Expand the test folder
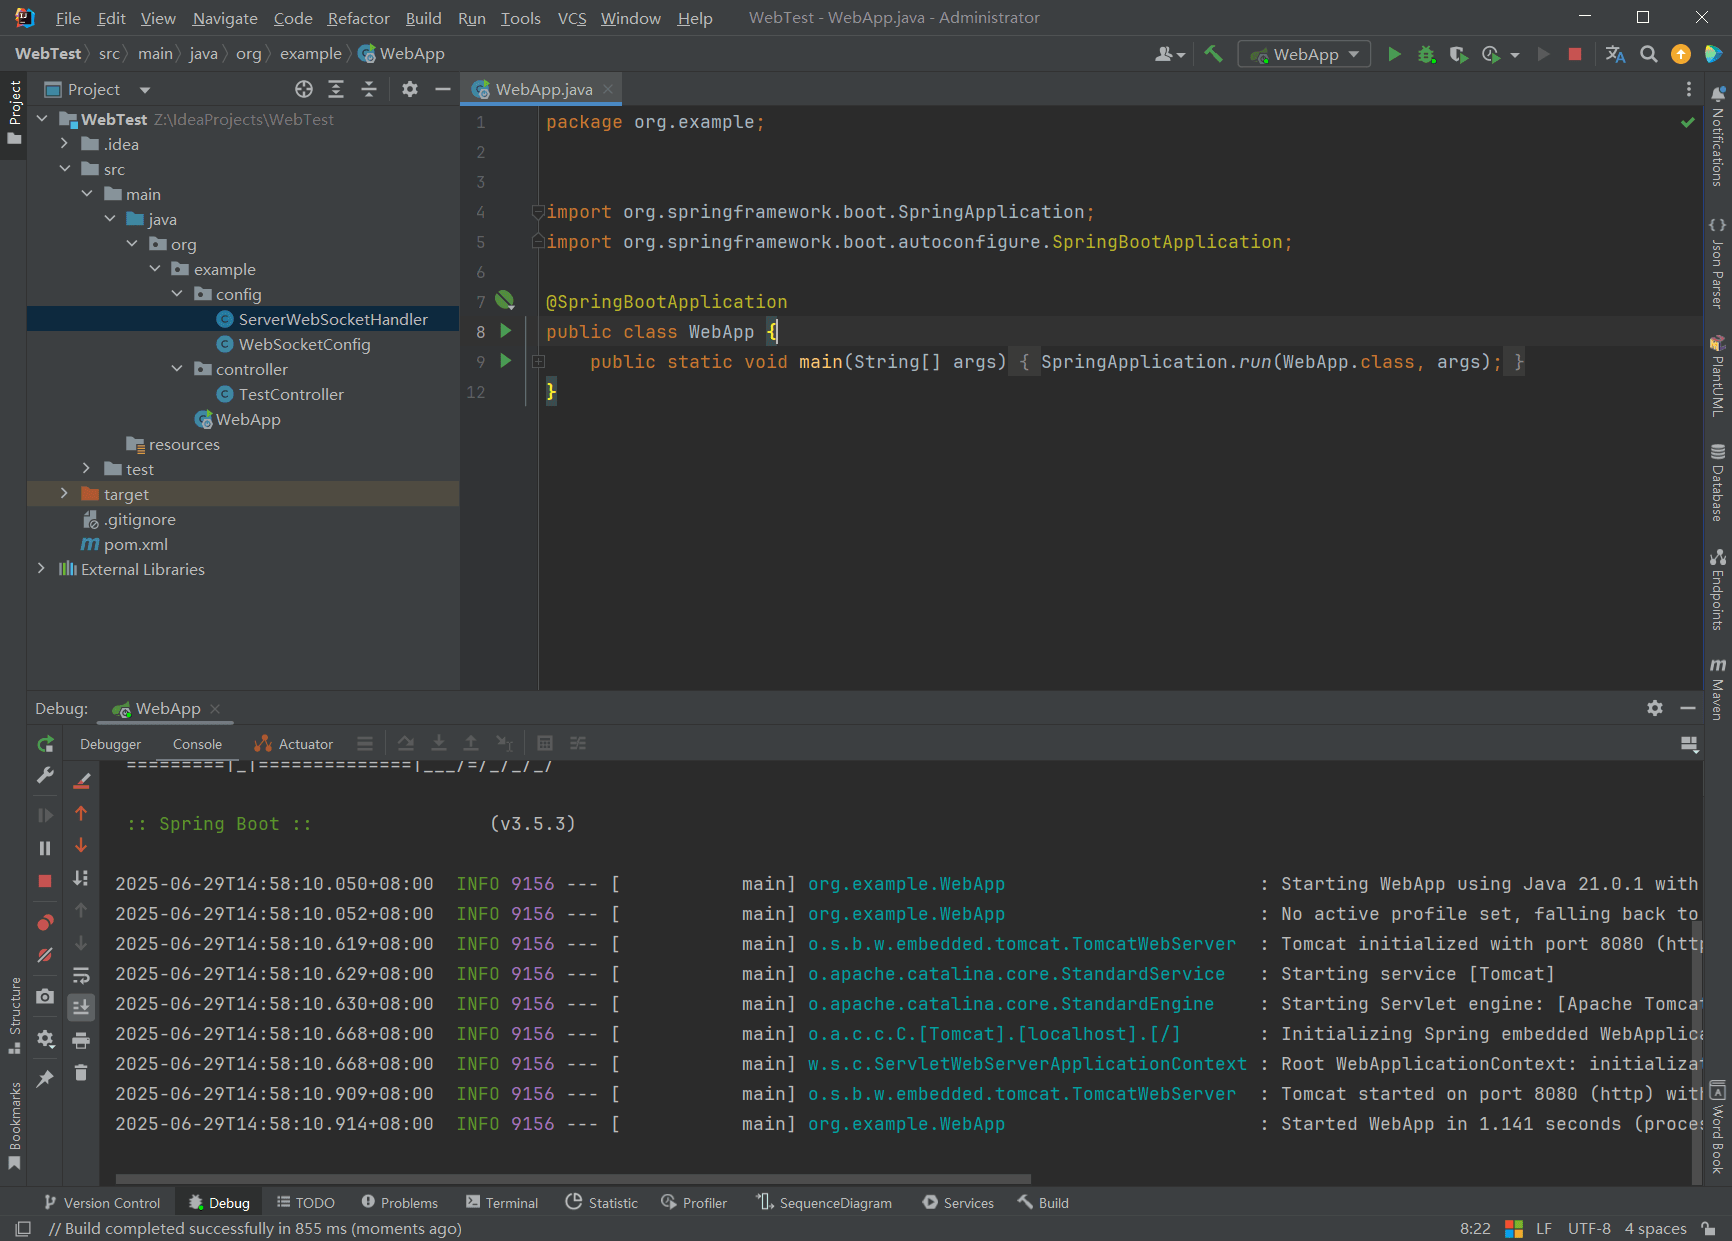Screen dimensions: 1732x1241 87,469
